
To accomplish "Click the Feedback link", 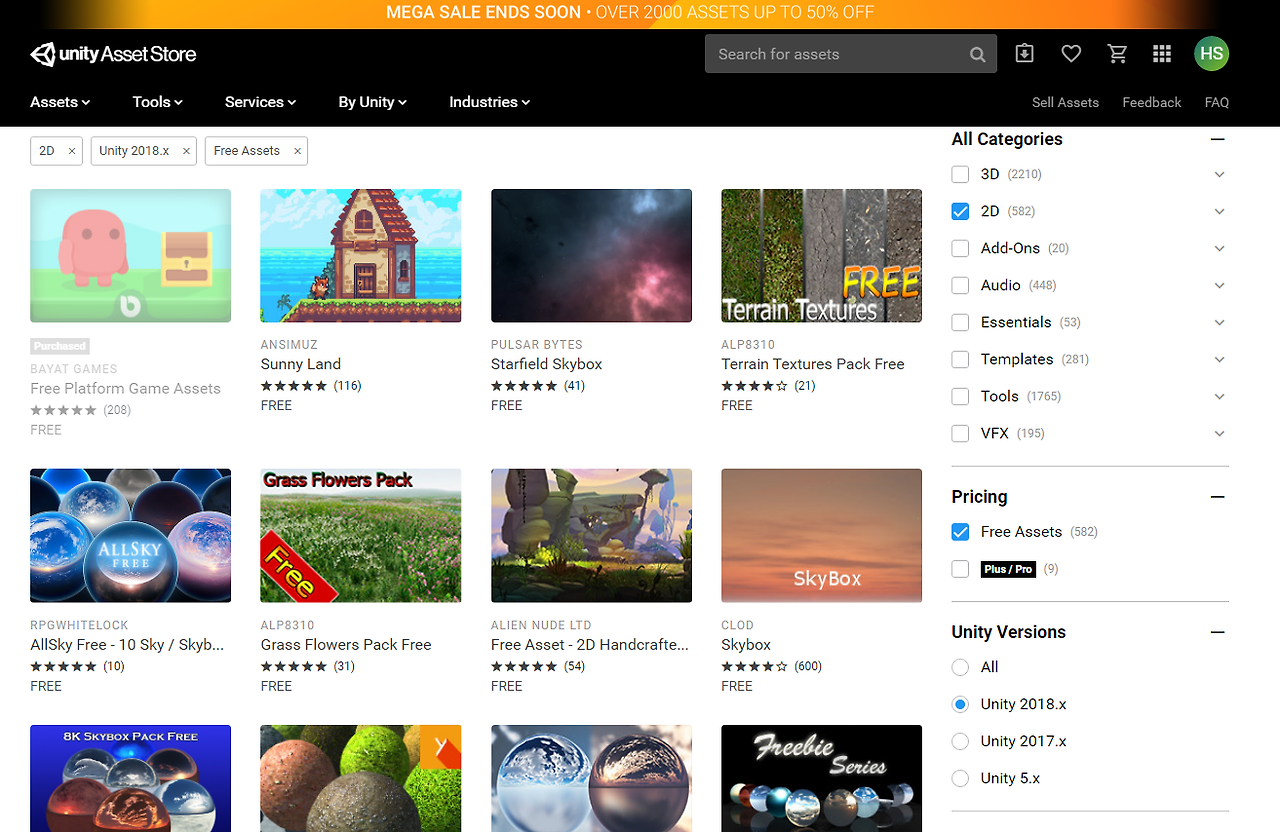I will 1151,102.
